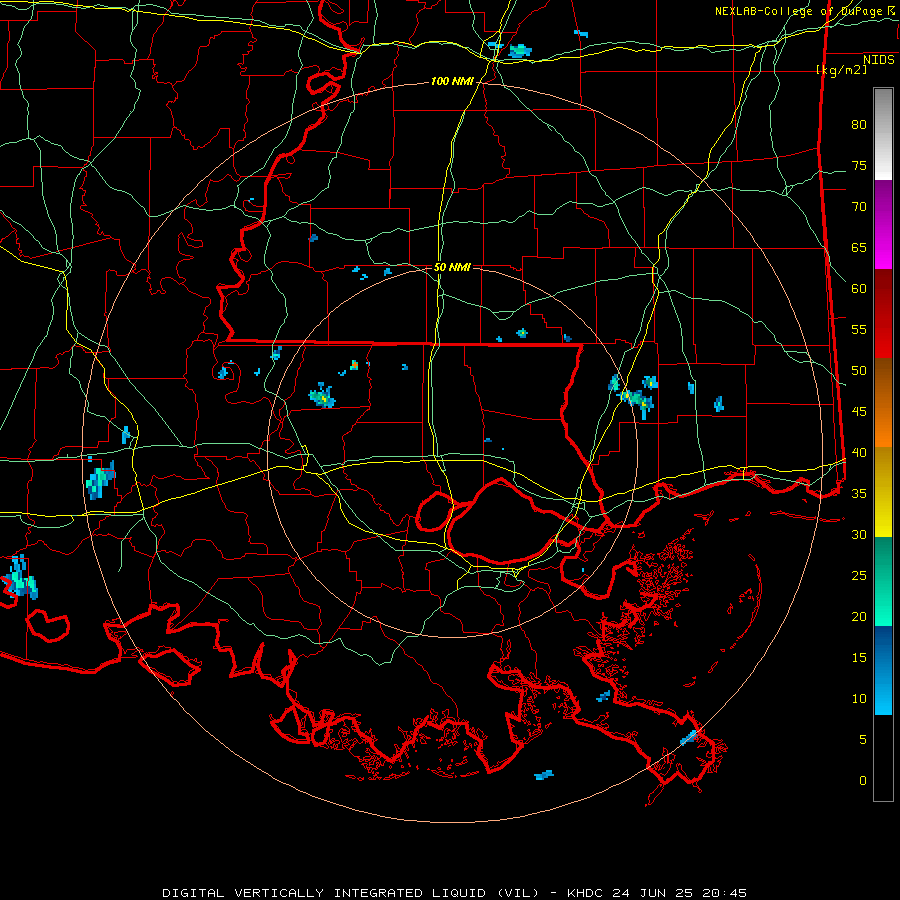Pick the red segment of the color bar
Image resolution: width=900 pixels, height=900 pixels.
[x=883, y=313]
